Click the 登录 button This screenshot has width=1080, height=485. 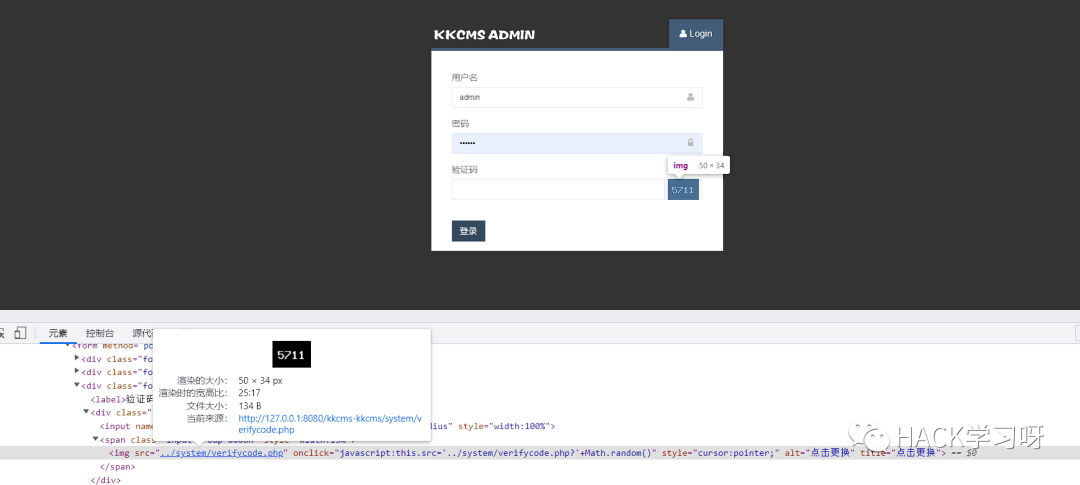click(468, 231)
